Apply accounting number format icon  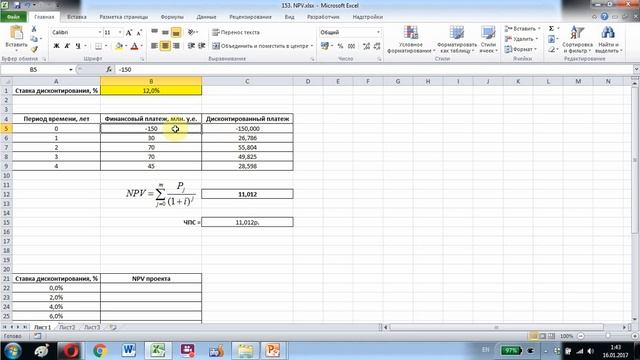pos(325,46)
